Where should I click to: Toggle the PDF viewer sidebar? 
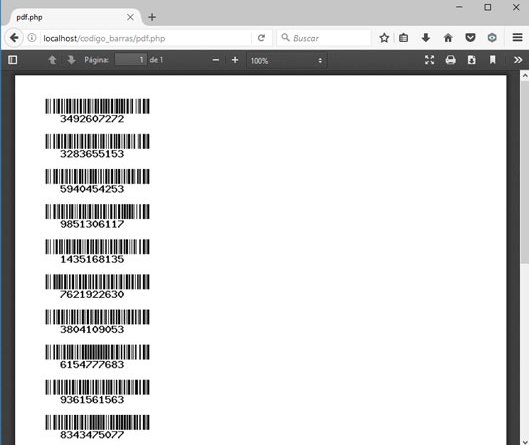click(x=12, y=60)
